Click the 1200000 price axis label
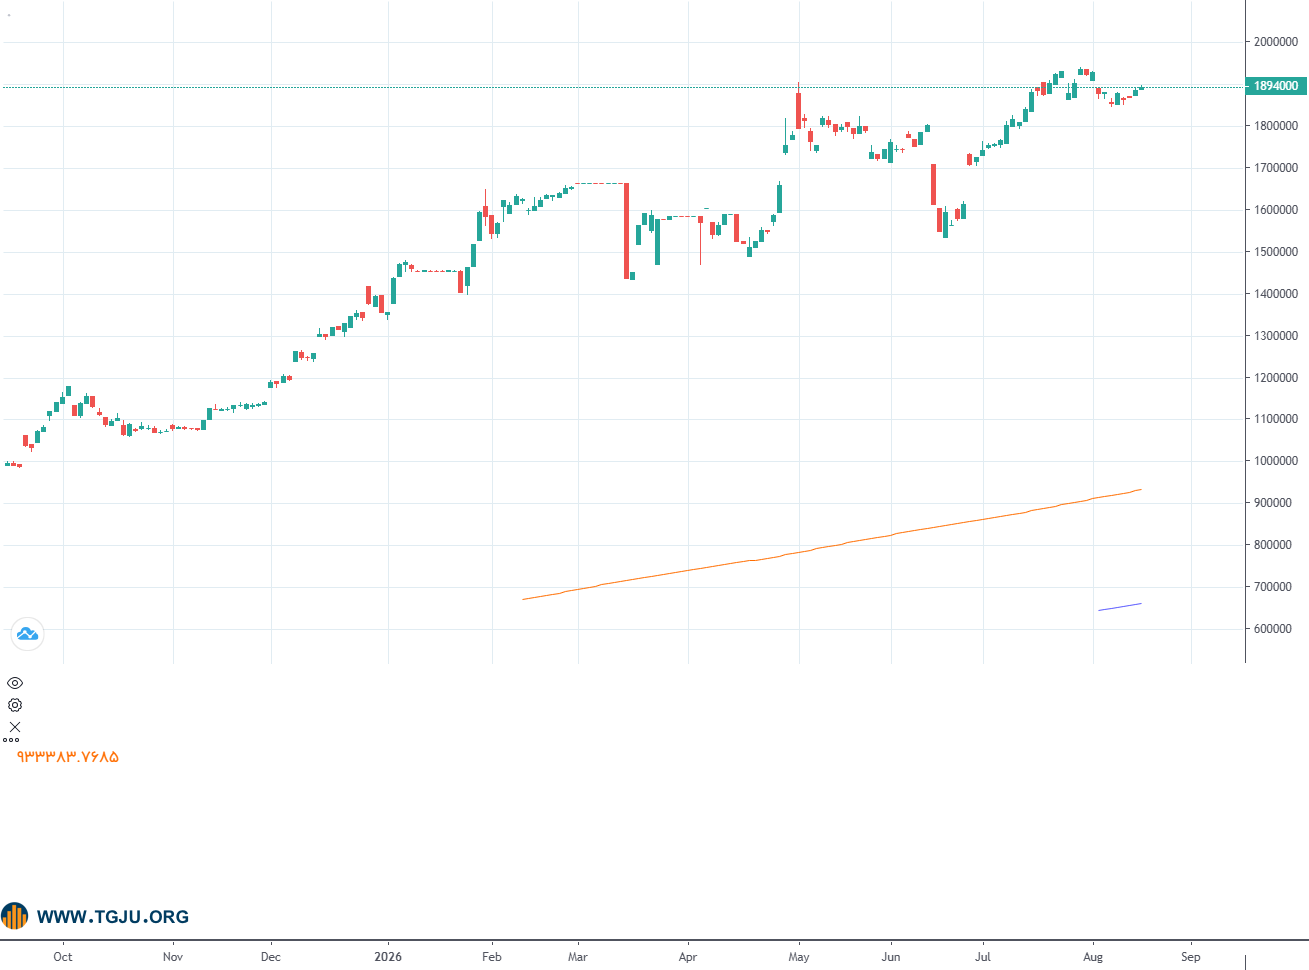1309x970 pixels. (1276, 378)
